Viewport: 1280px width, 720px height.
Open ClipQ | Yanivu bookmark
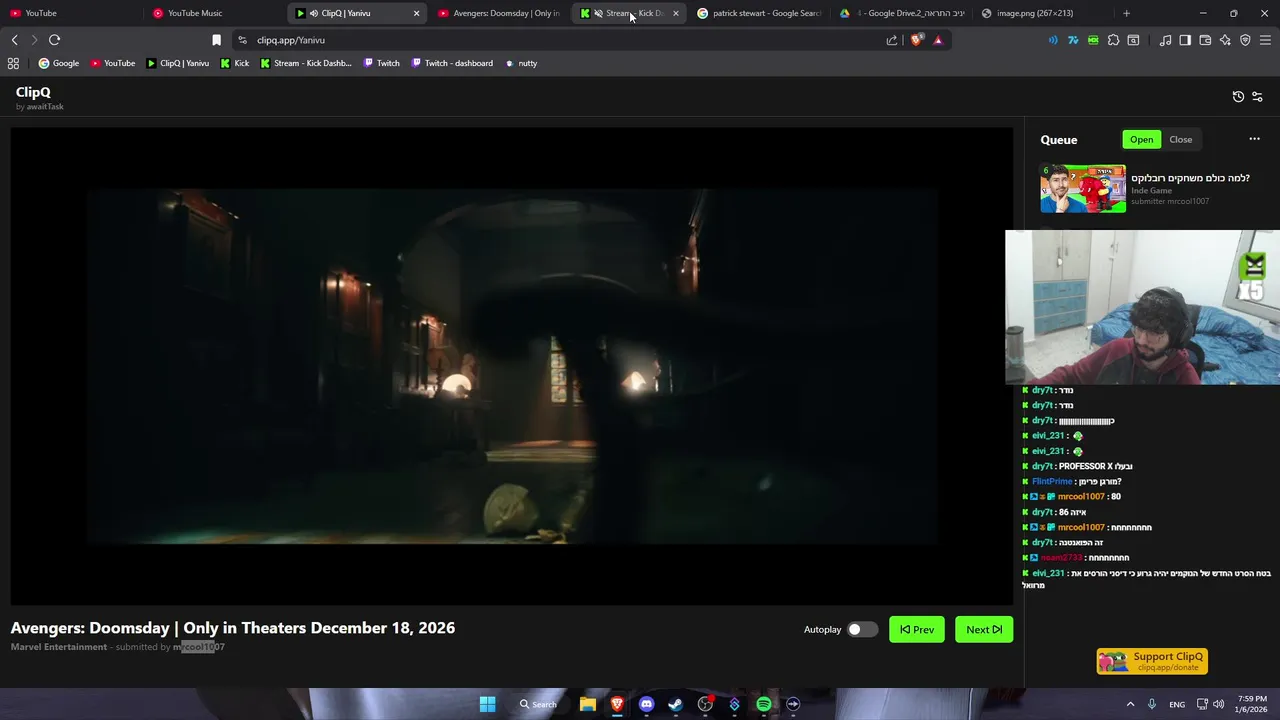point(178,63)
